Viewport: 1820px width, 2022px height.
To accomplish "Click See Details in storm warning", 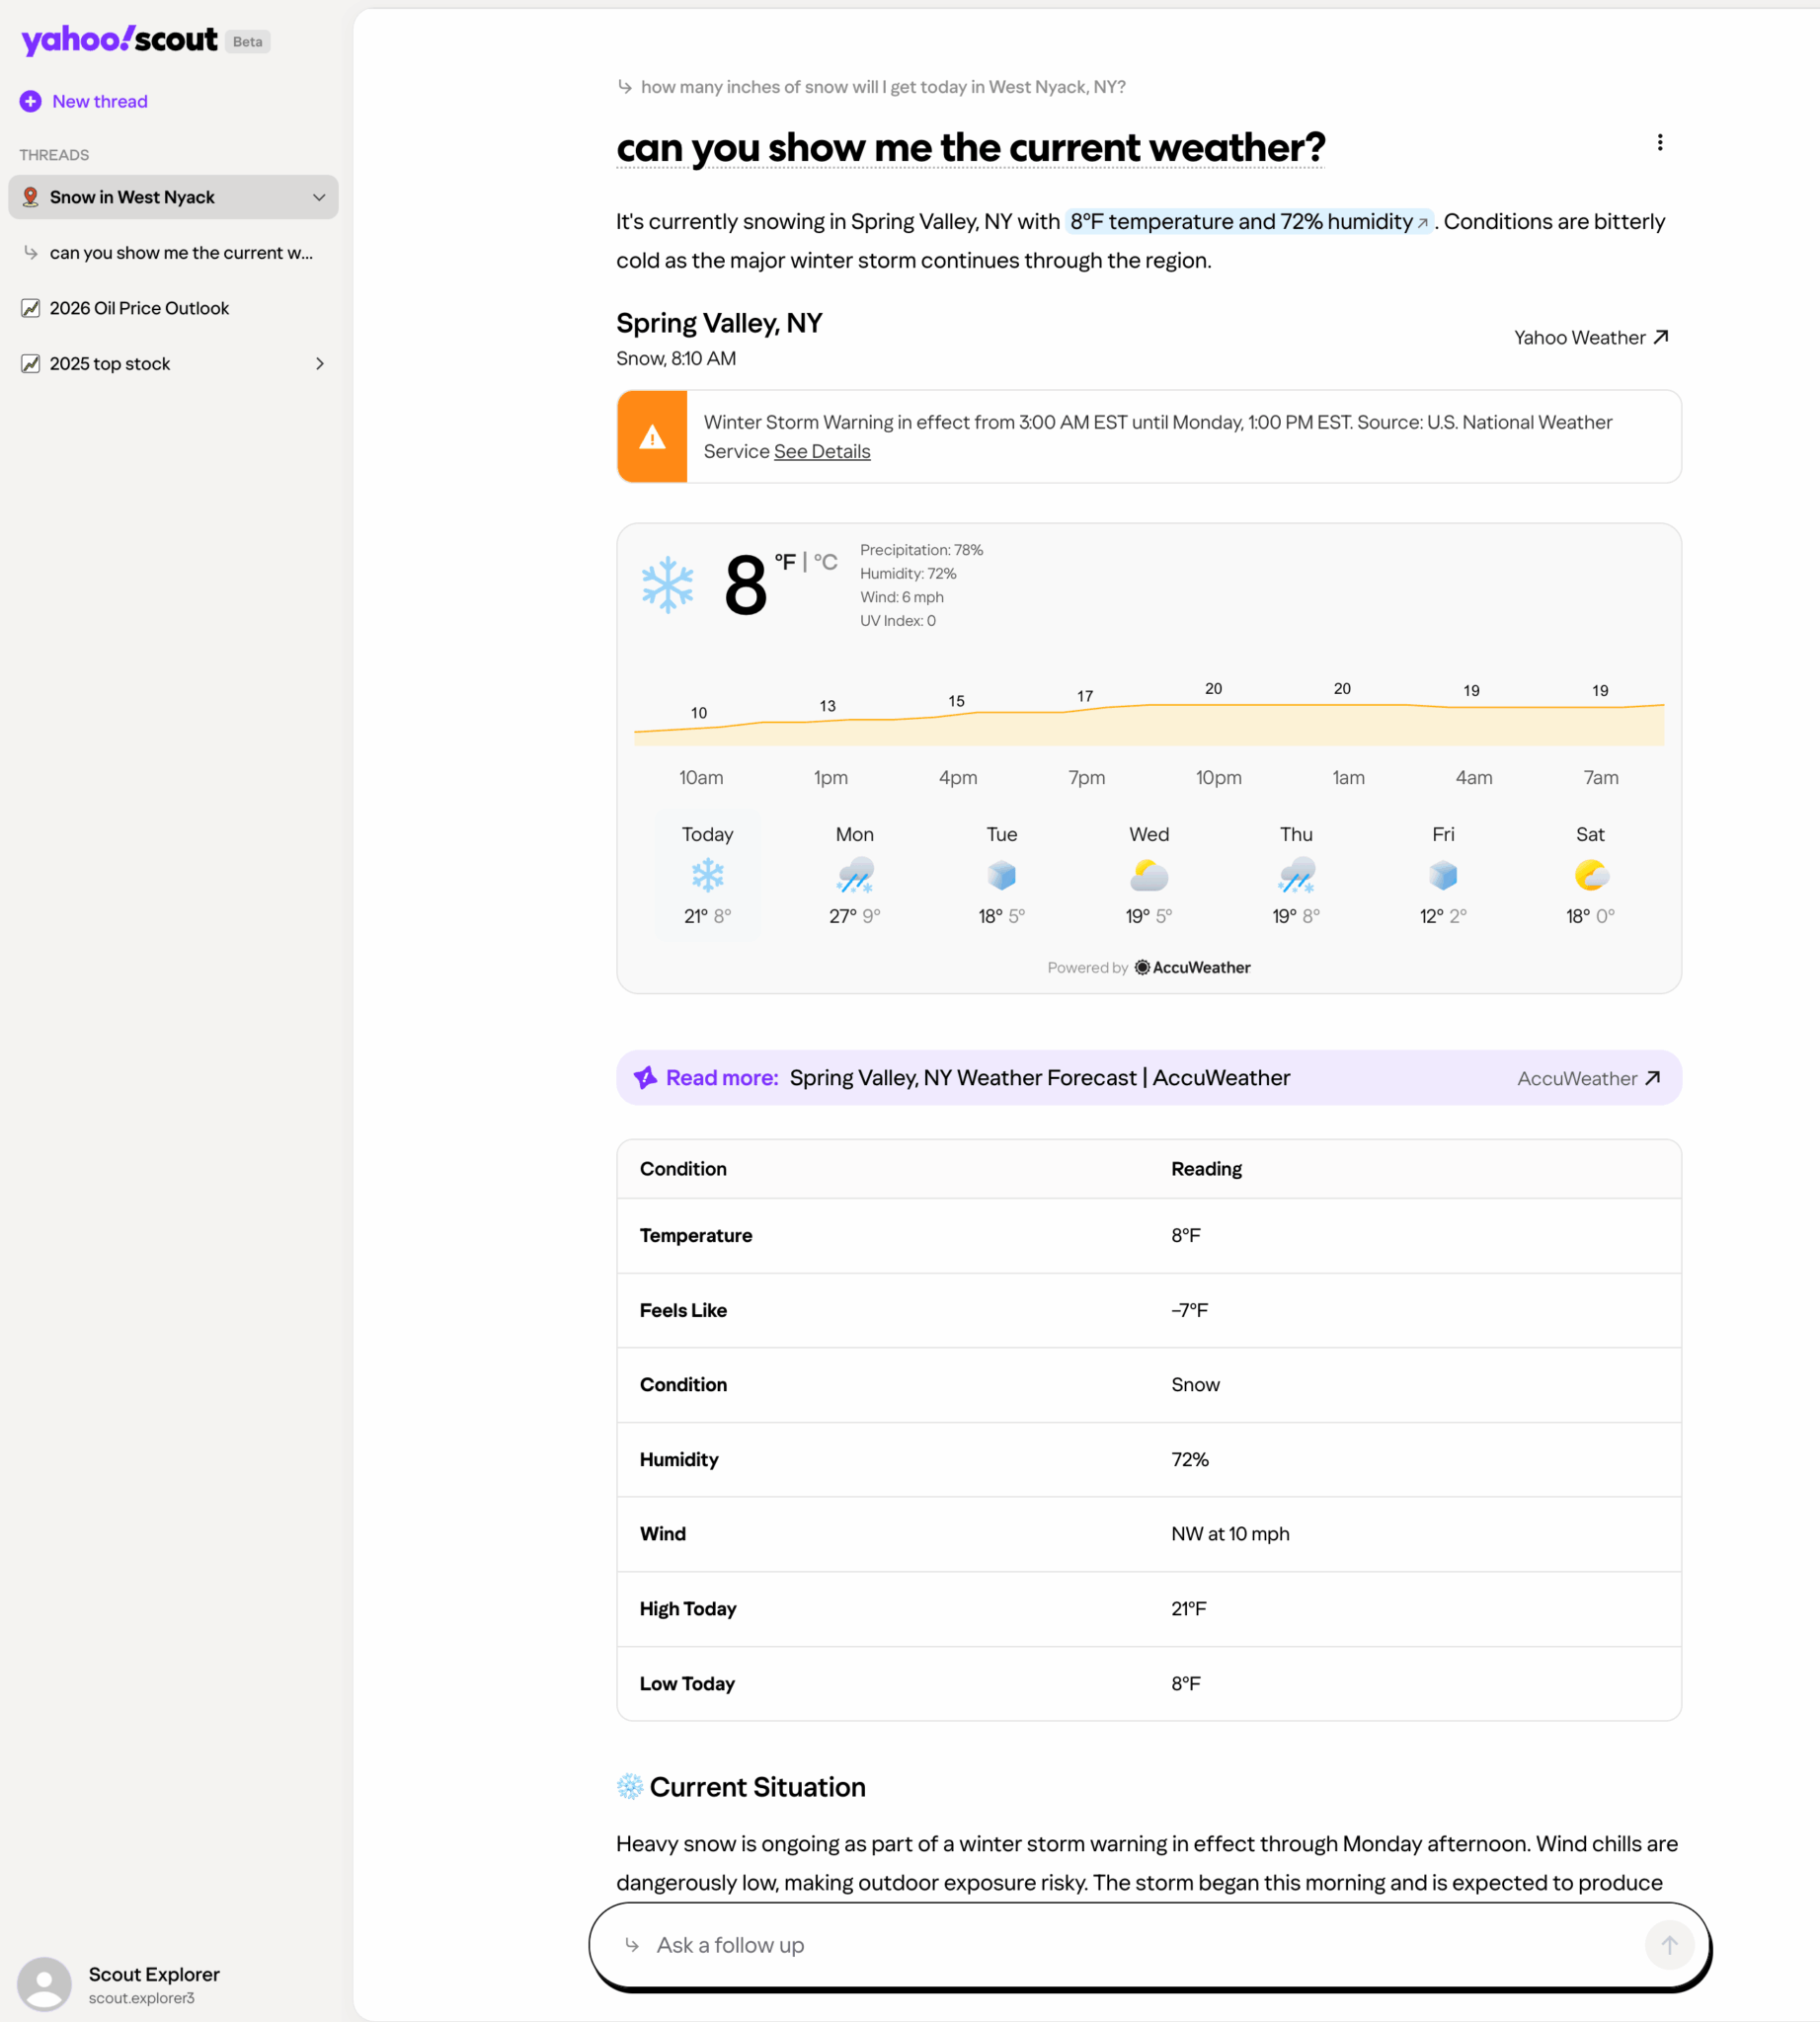I will click(x=821, y=452).
